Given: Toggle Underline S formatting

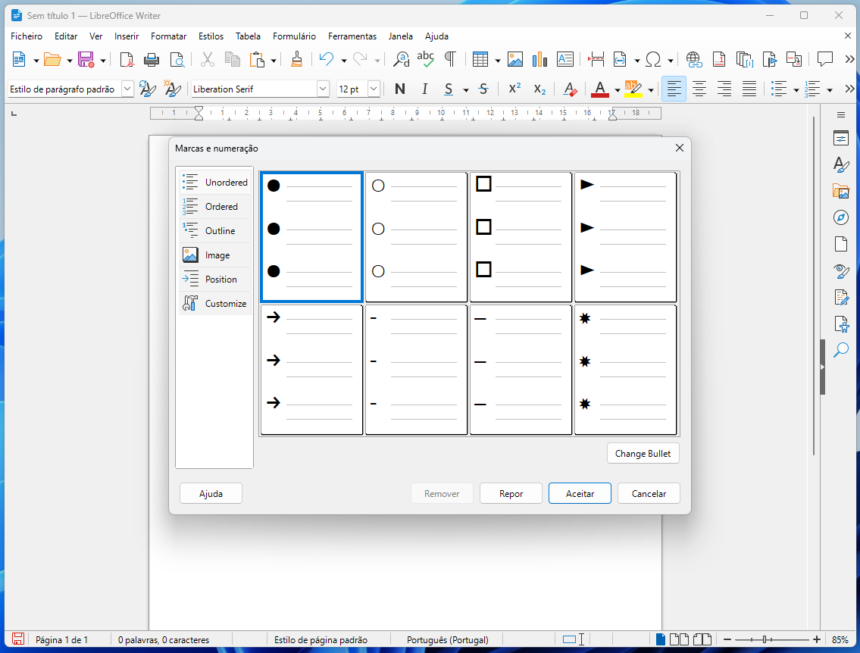Looking at the screenshot, I should (449, 89).
